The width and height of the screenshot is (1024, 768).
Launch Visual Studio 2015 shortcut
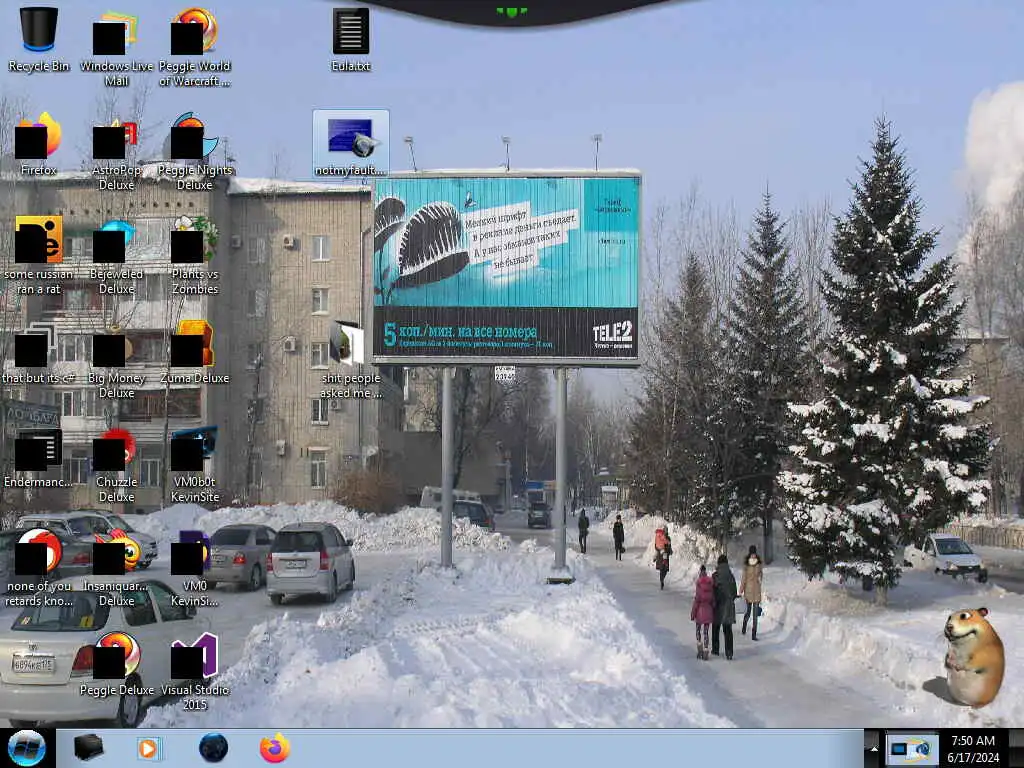195,671
